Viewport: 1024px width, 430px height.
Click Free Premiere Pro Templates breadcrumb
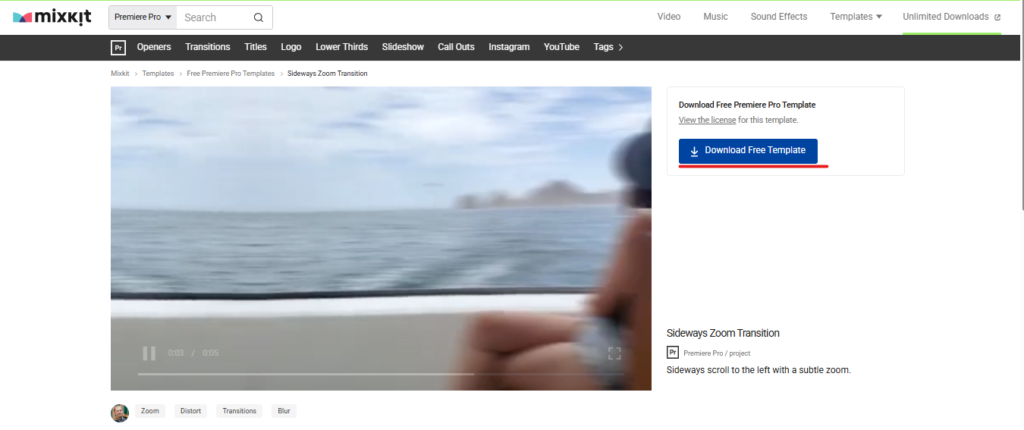[231, 74]
